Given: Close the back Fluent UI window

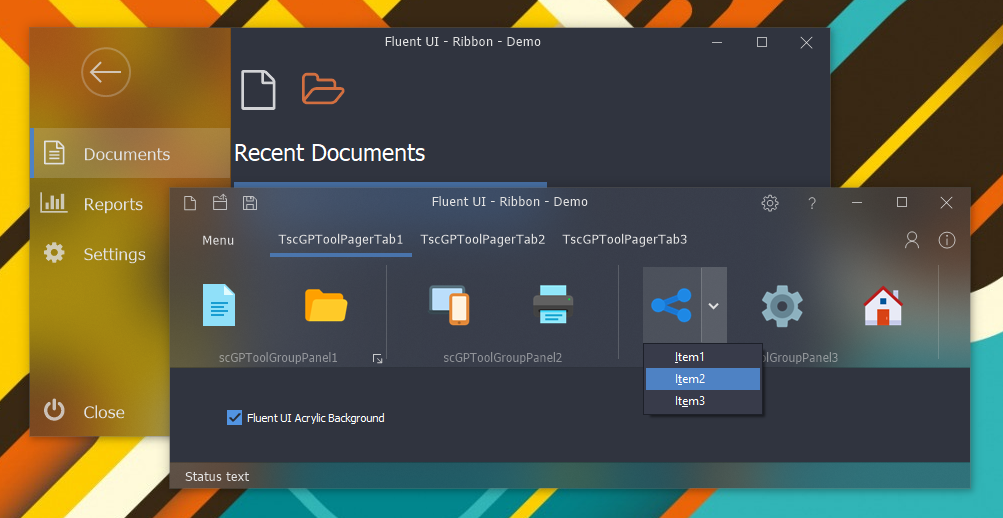Looking at the screenshot, I should click(x=807, y=42).
